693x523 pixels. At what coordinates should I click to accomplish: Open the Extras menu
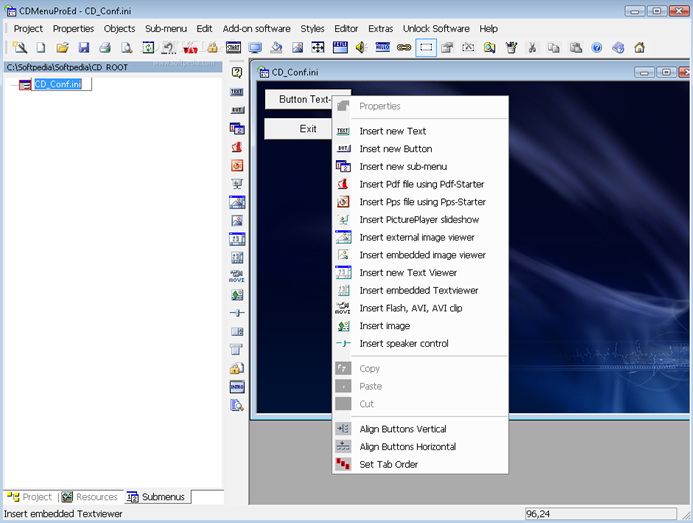381,29
